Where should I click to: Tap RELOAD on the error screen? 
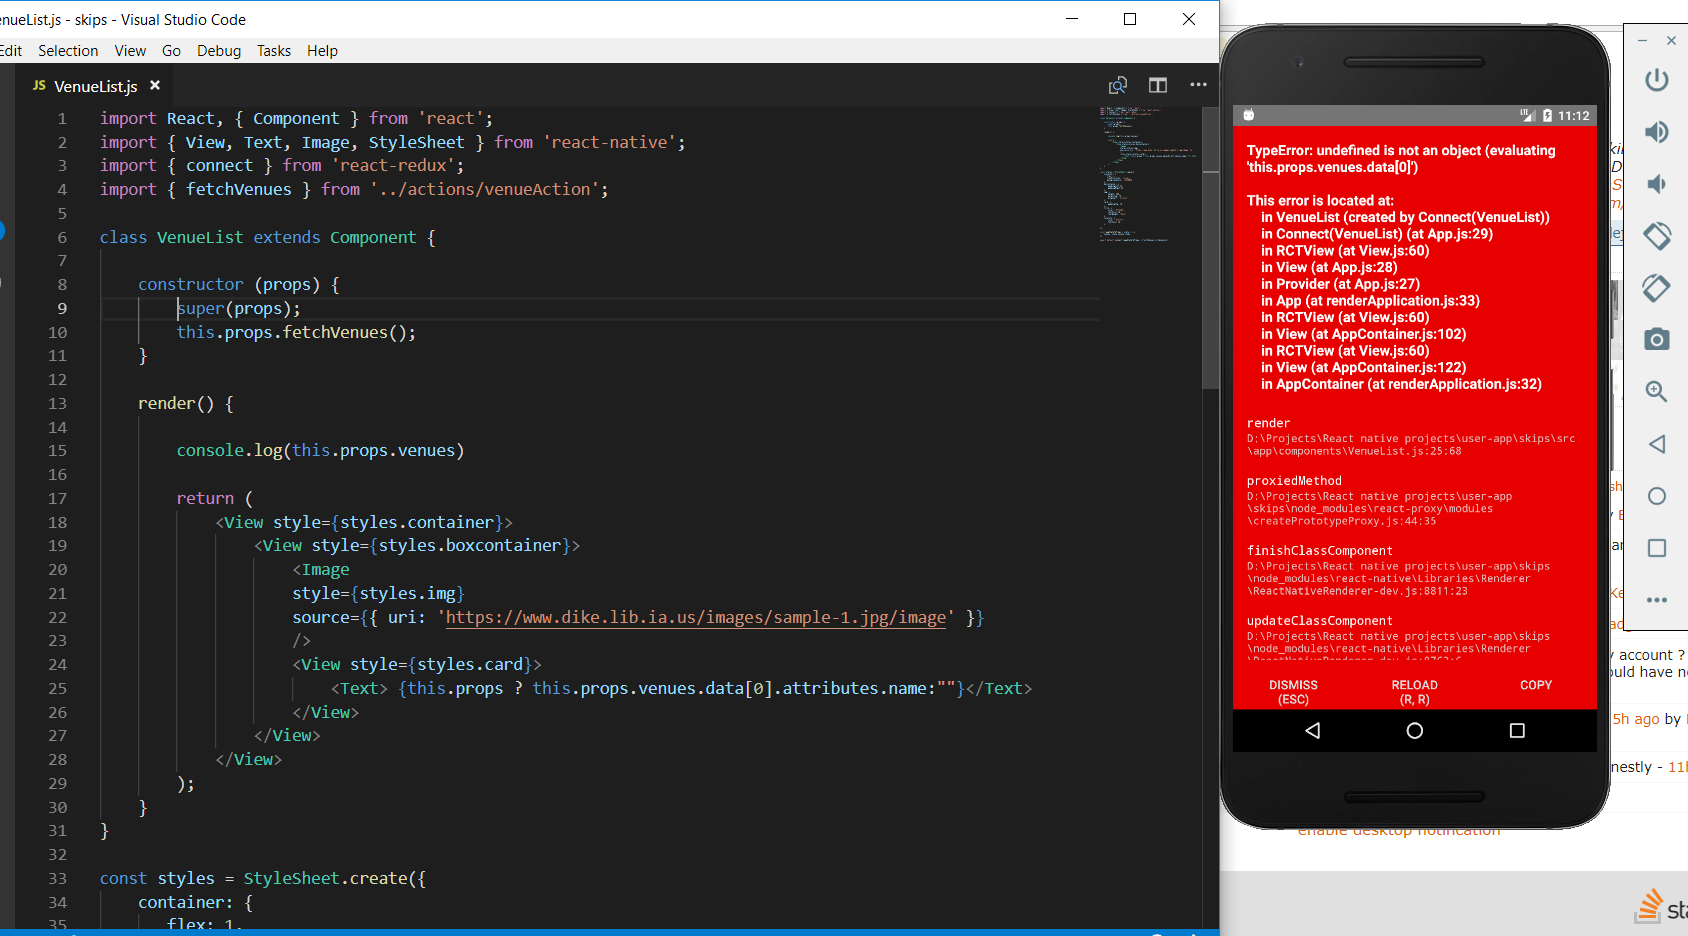1414,692
